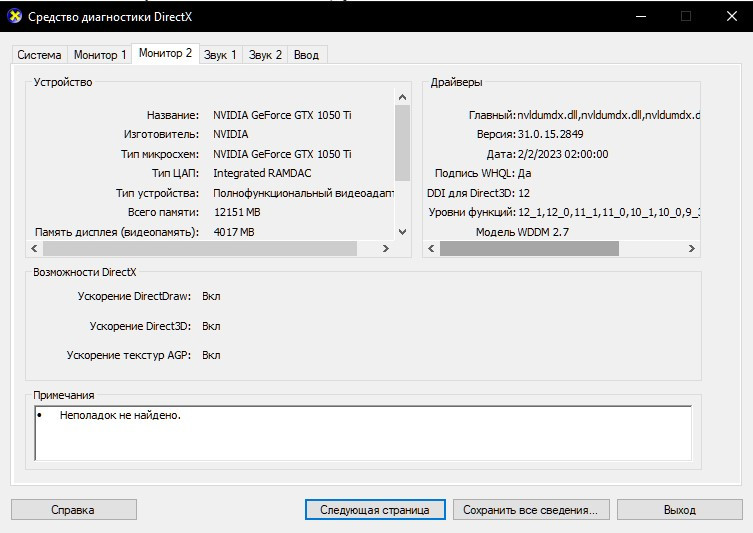Click the Драйверы horizontal scrollbar thumb

click(x=530, y=249)
